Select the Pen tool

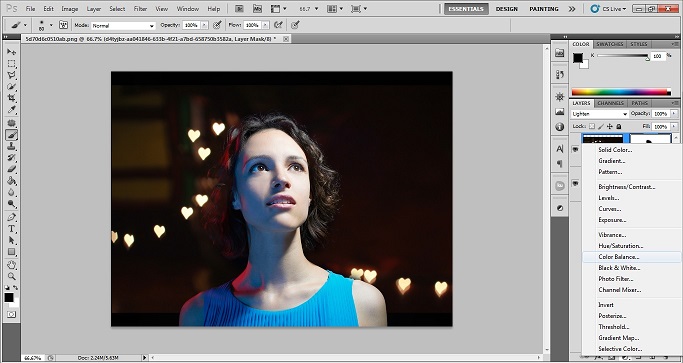11,217
